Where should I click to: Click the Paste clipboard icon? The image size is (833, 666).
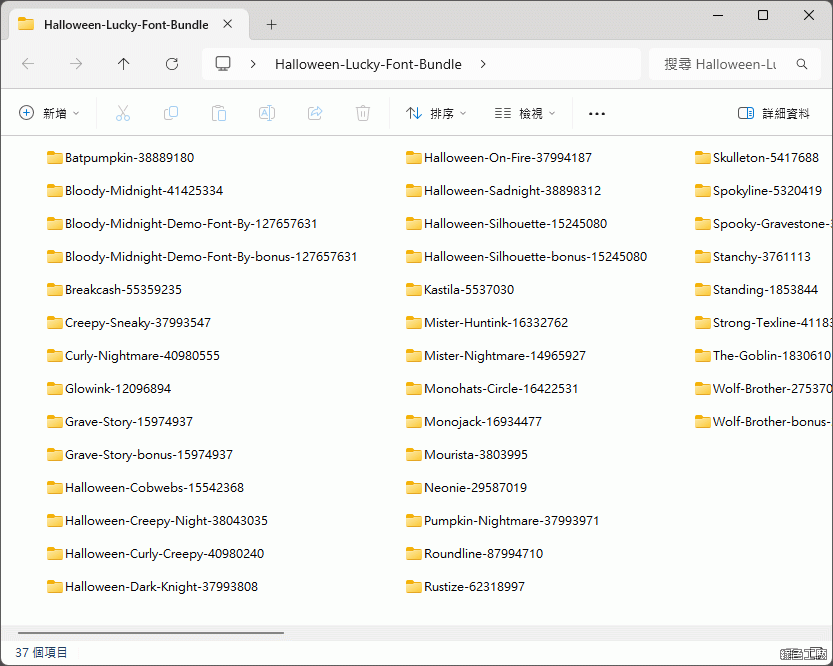[x=219, y=113]
